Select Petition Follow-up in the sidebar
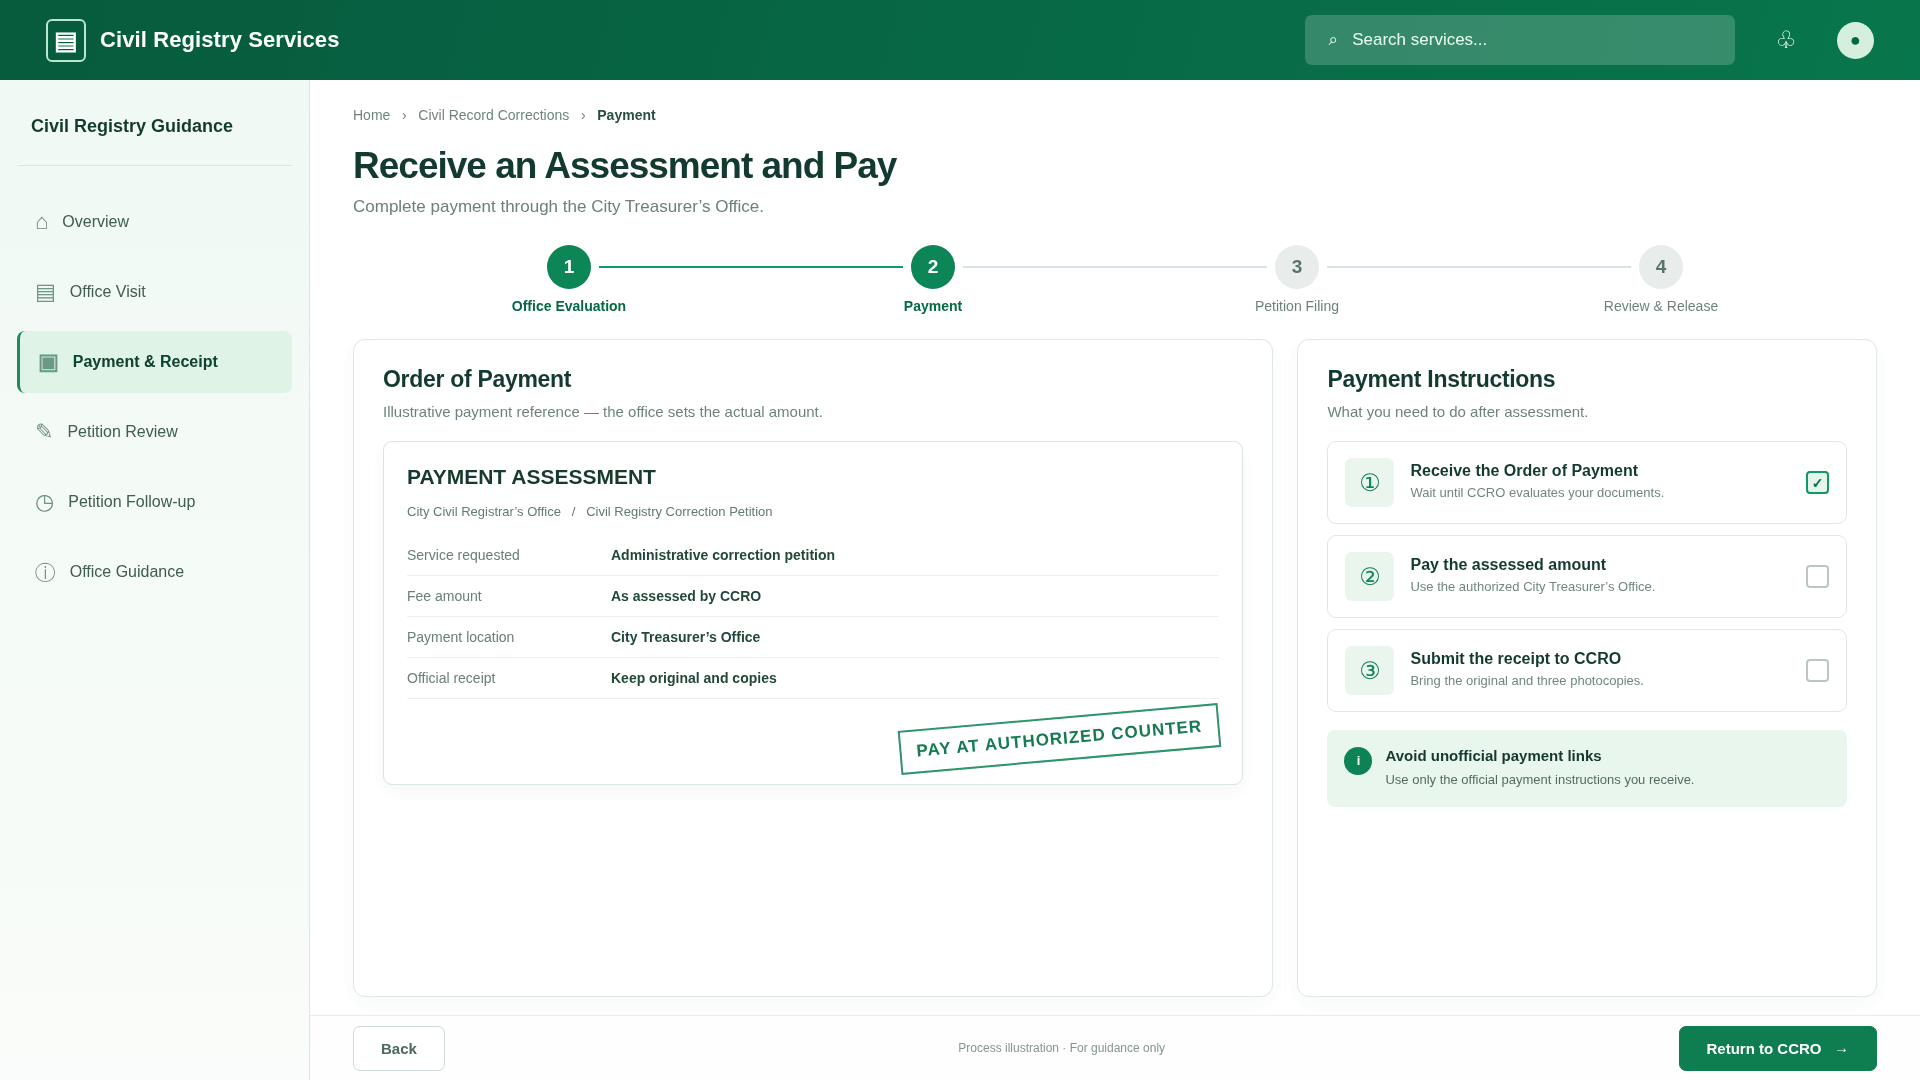This screenshot has height=1080, width=1920. point(154,502)
